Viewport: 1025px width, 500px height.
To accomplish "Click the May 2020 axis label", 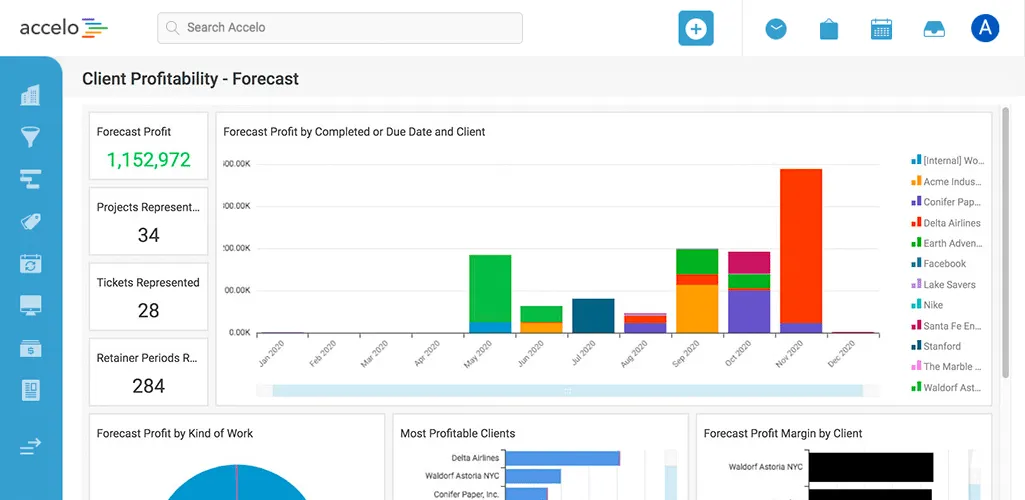I will tap(477, 353).
